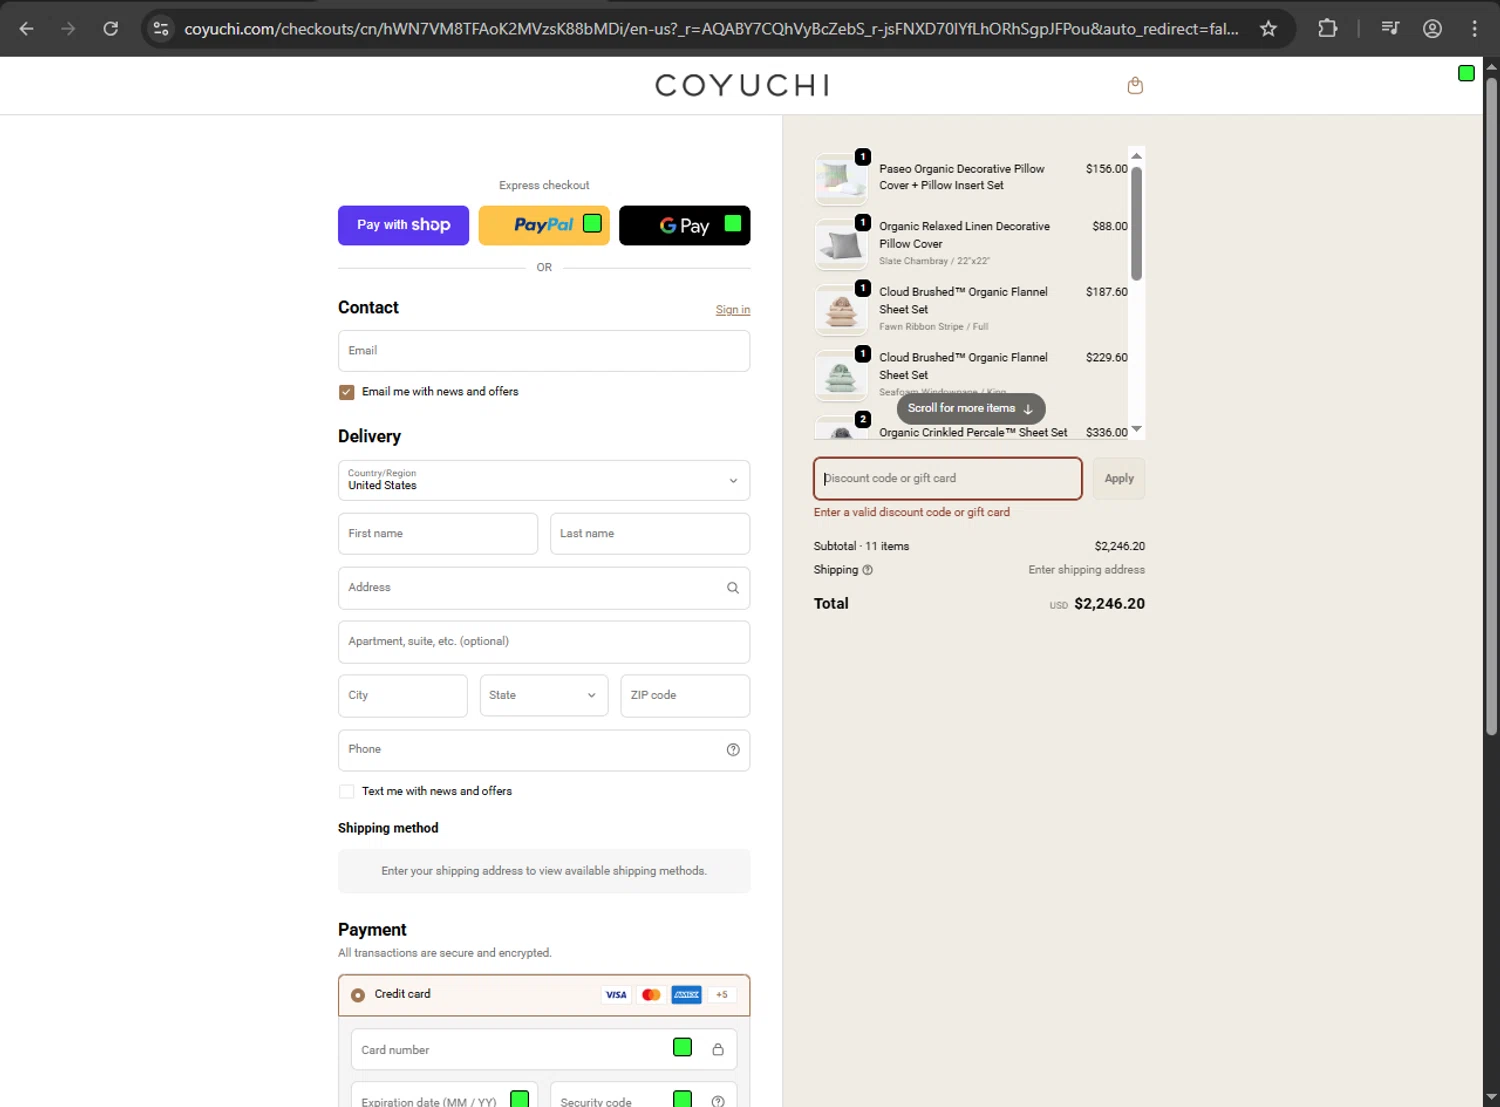Open Chrome three-dot menu
The image size is (1500, 1107).
pyautogui.click(x=1474, y=29)
